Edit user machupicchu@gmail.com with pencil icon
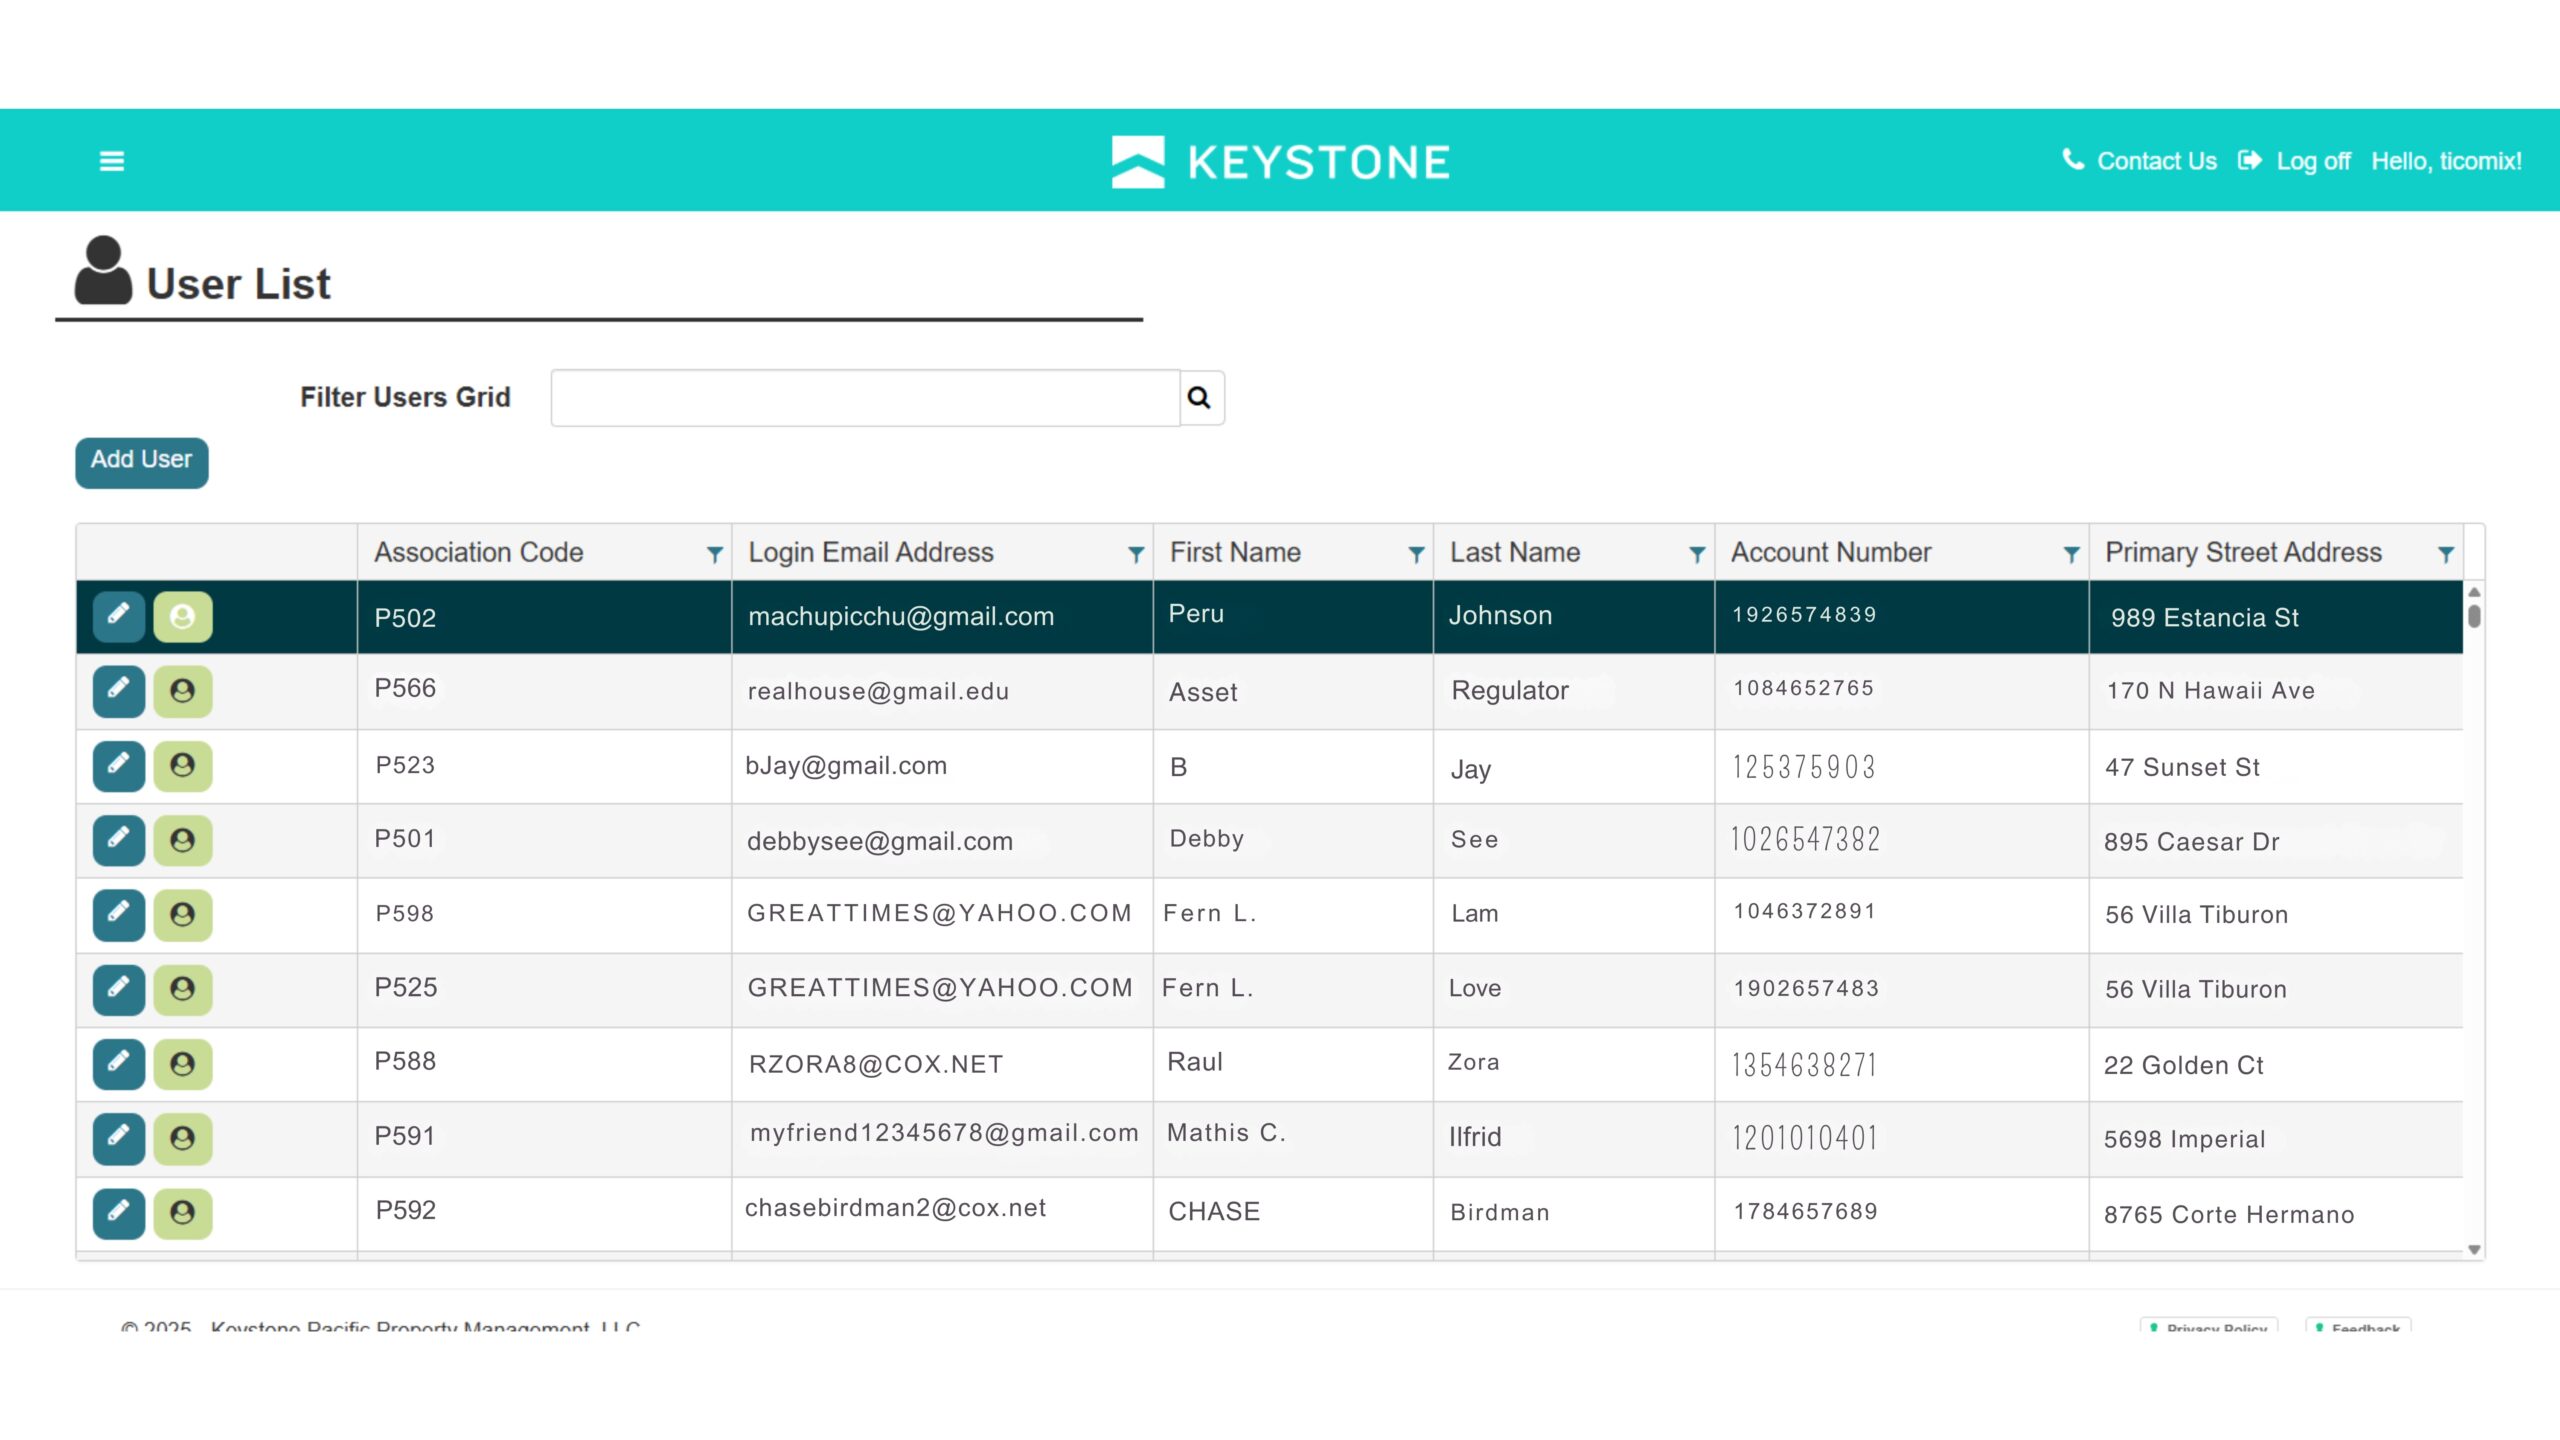The image size is (2560, 1440). [x=119, y=616]
